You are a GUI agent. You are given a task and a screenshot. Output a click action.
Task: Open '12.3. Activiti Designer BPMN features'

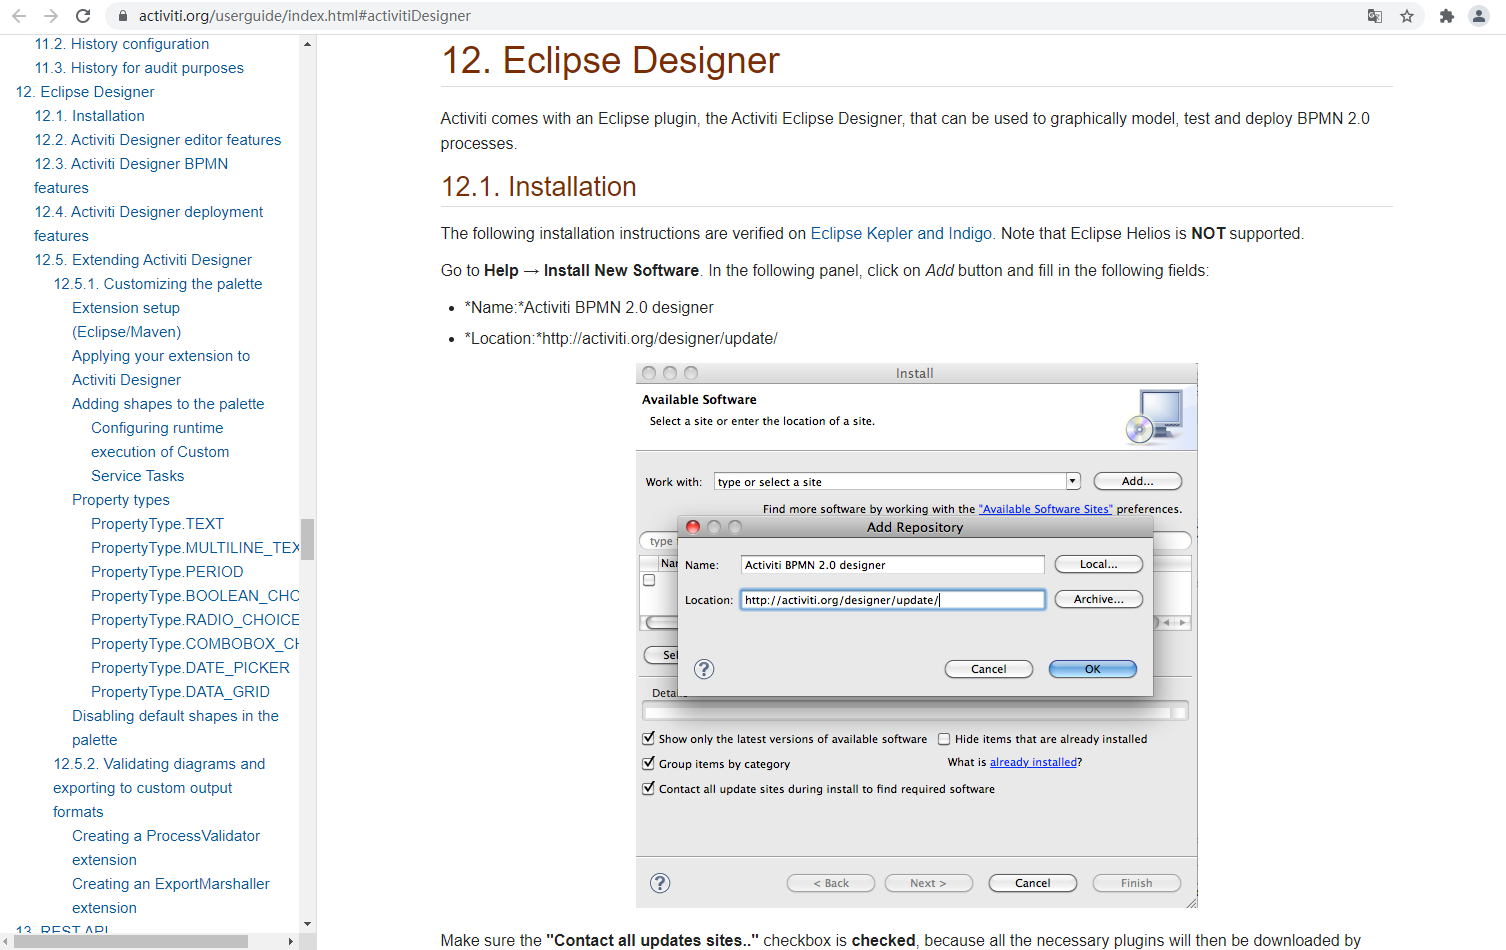[x=131, y=176]
